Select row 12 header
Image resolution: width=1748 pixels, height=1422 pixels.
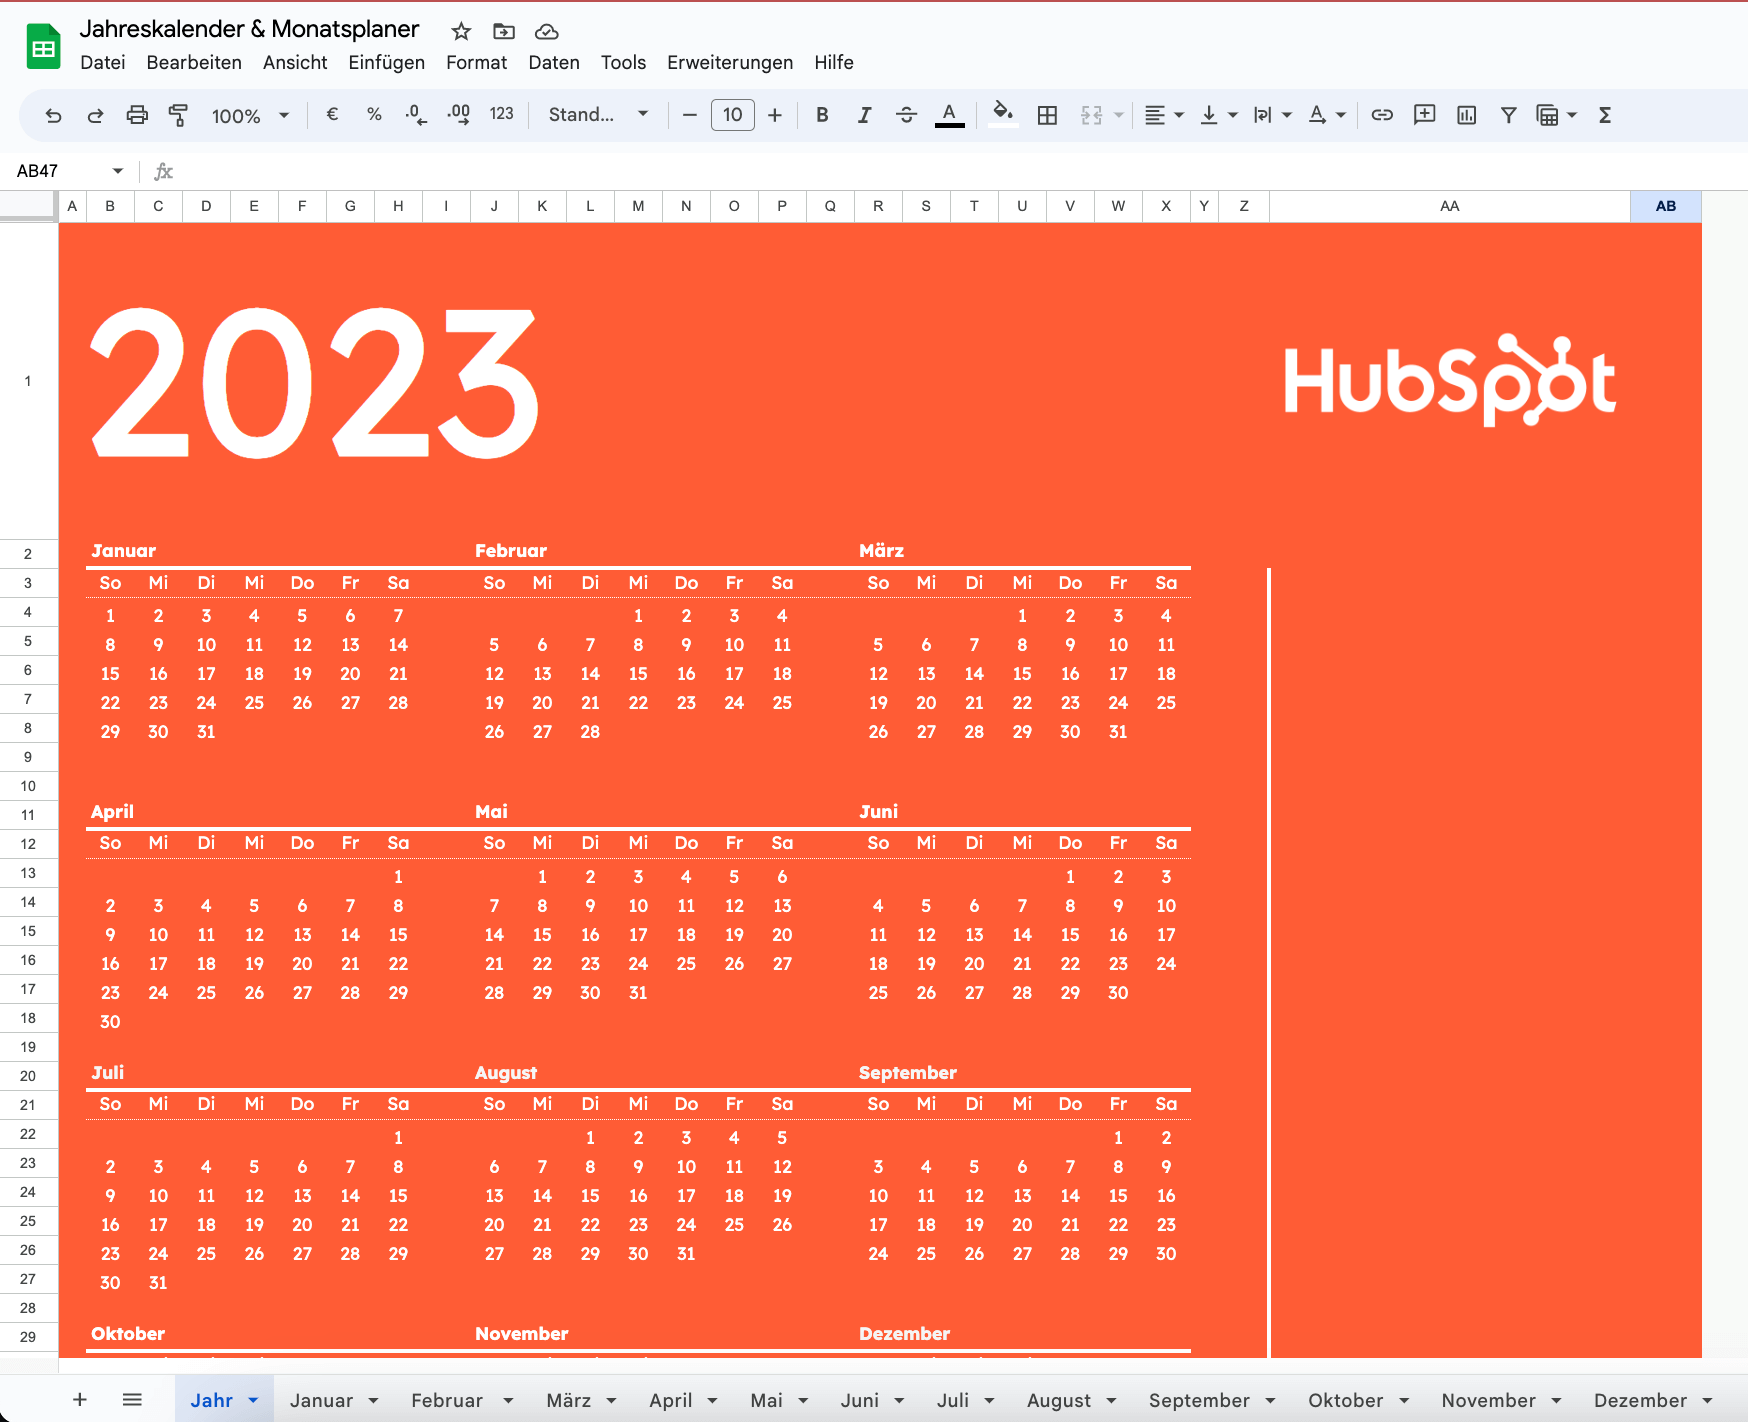pyautogui.click(x=28, y=844)
